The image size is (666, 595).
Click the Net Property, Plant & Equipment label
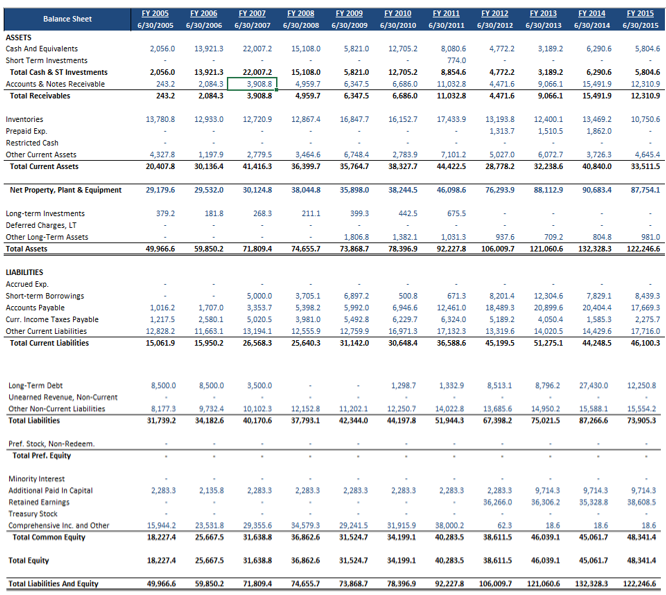click(66, 190)
